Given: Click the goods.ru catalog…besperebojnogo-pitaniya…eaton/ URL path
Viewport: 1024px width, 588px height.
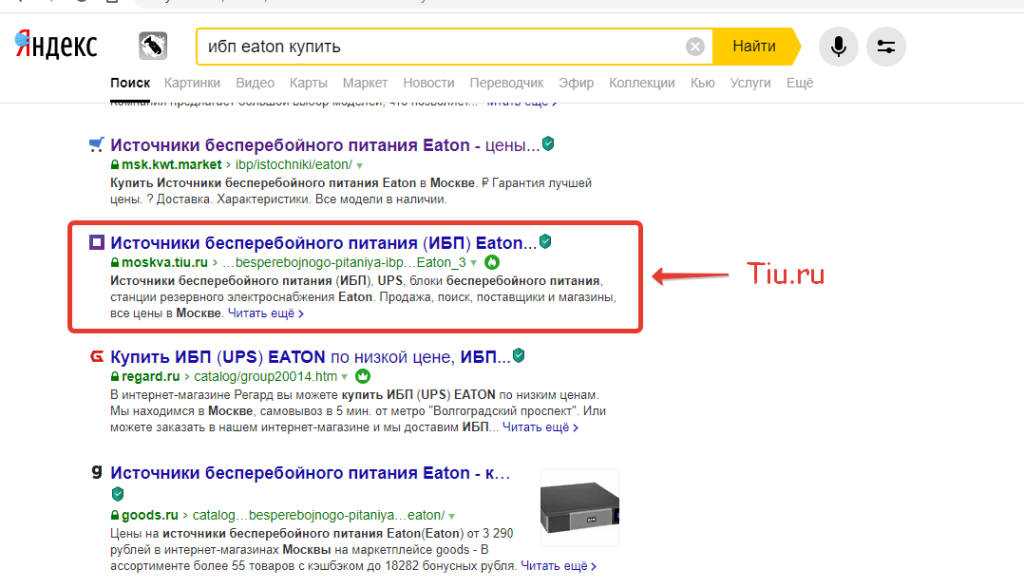Looking at the screenshot, I should [319, 515].
